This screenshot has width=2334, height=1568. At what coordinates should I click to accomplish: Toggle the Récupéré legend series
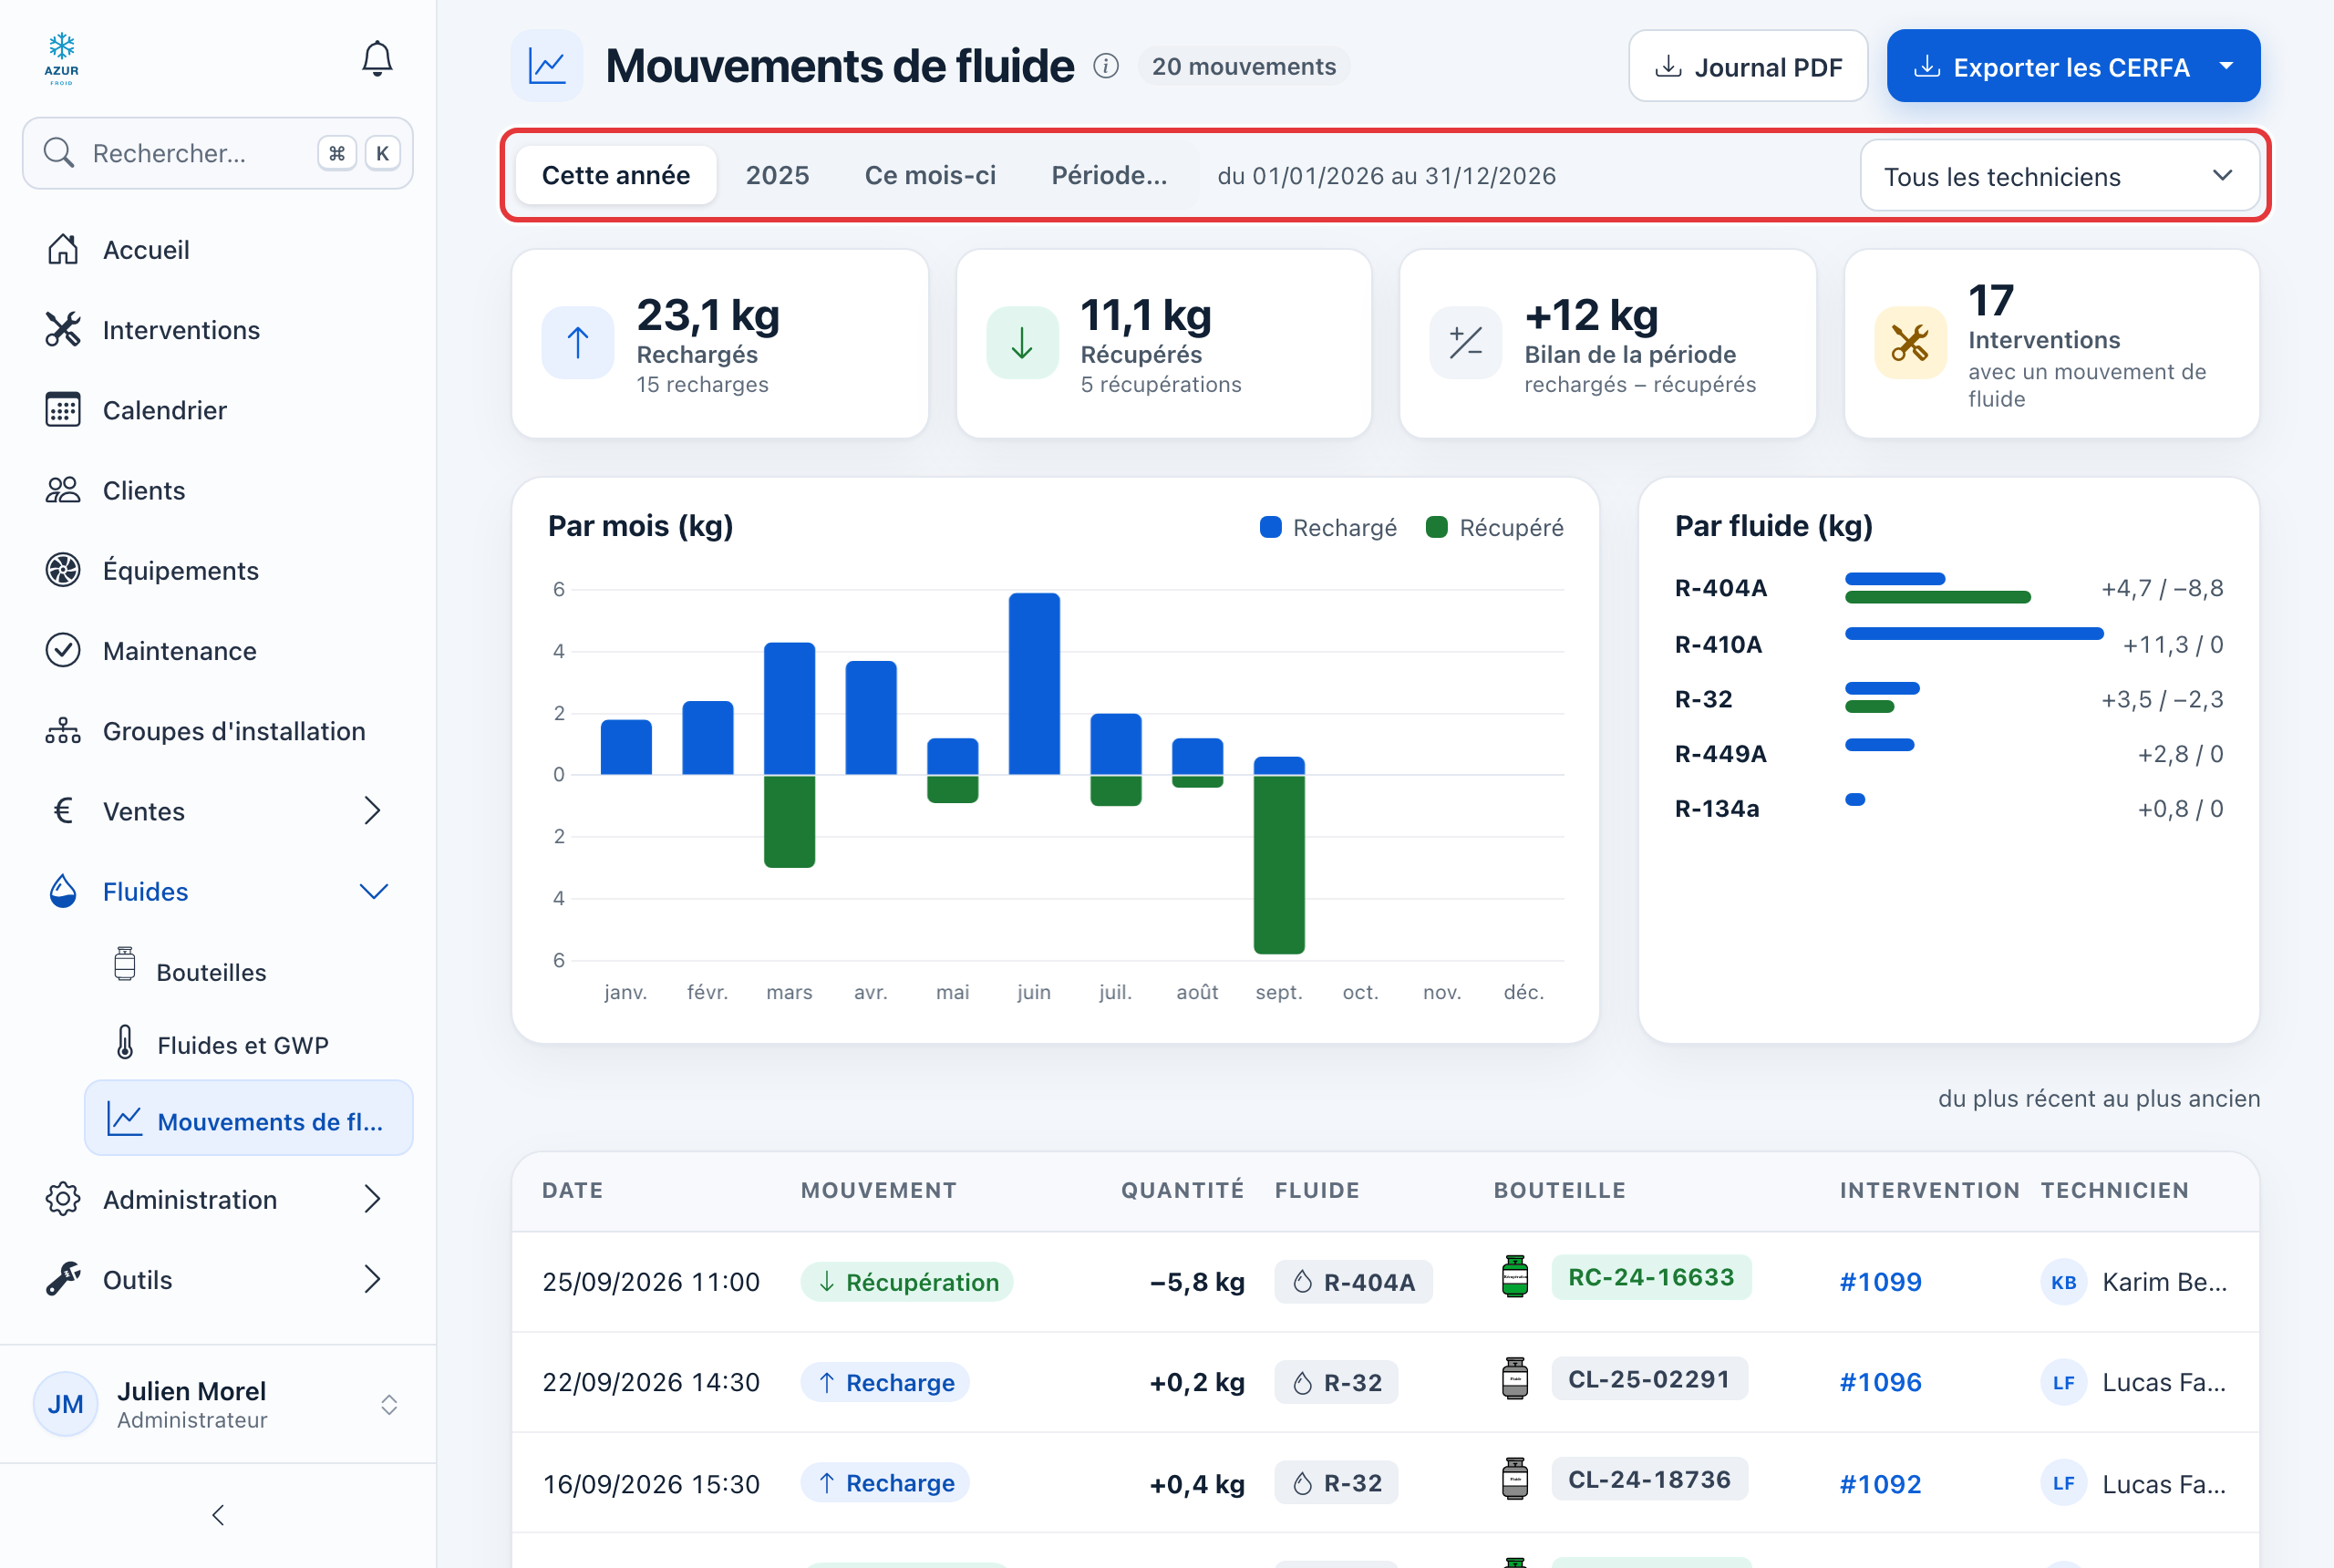pyautogui.click(x=1494, y=527)
